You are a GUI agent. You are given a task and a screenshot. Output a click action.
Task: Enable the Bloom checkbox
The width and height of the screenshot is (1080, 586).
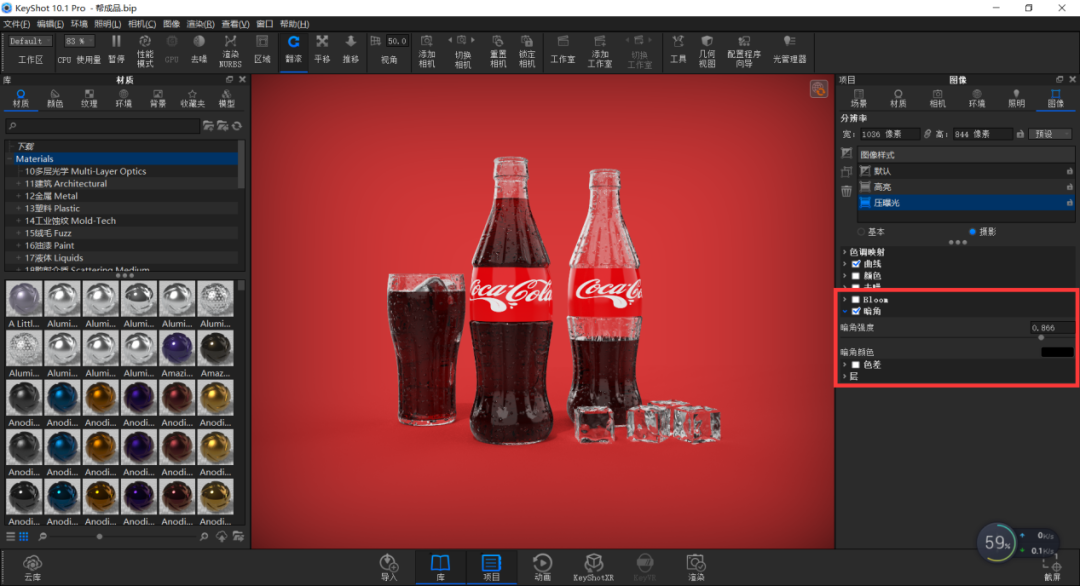click(x=855, y=300)
